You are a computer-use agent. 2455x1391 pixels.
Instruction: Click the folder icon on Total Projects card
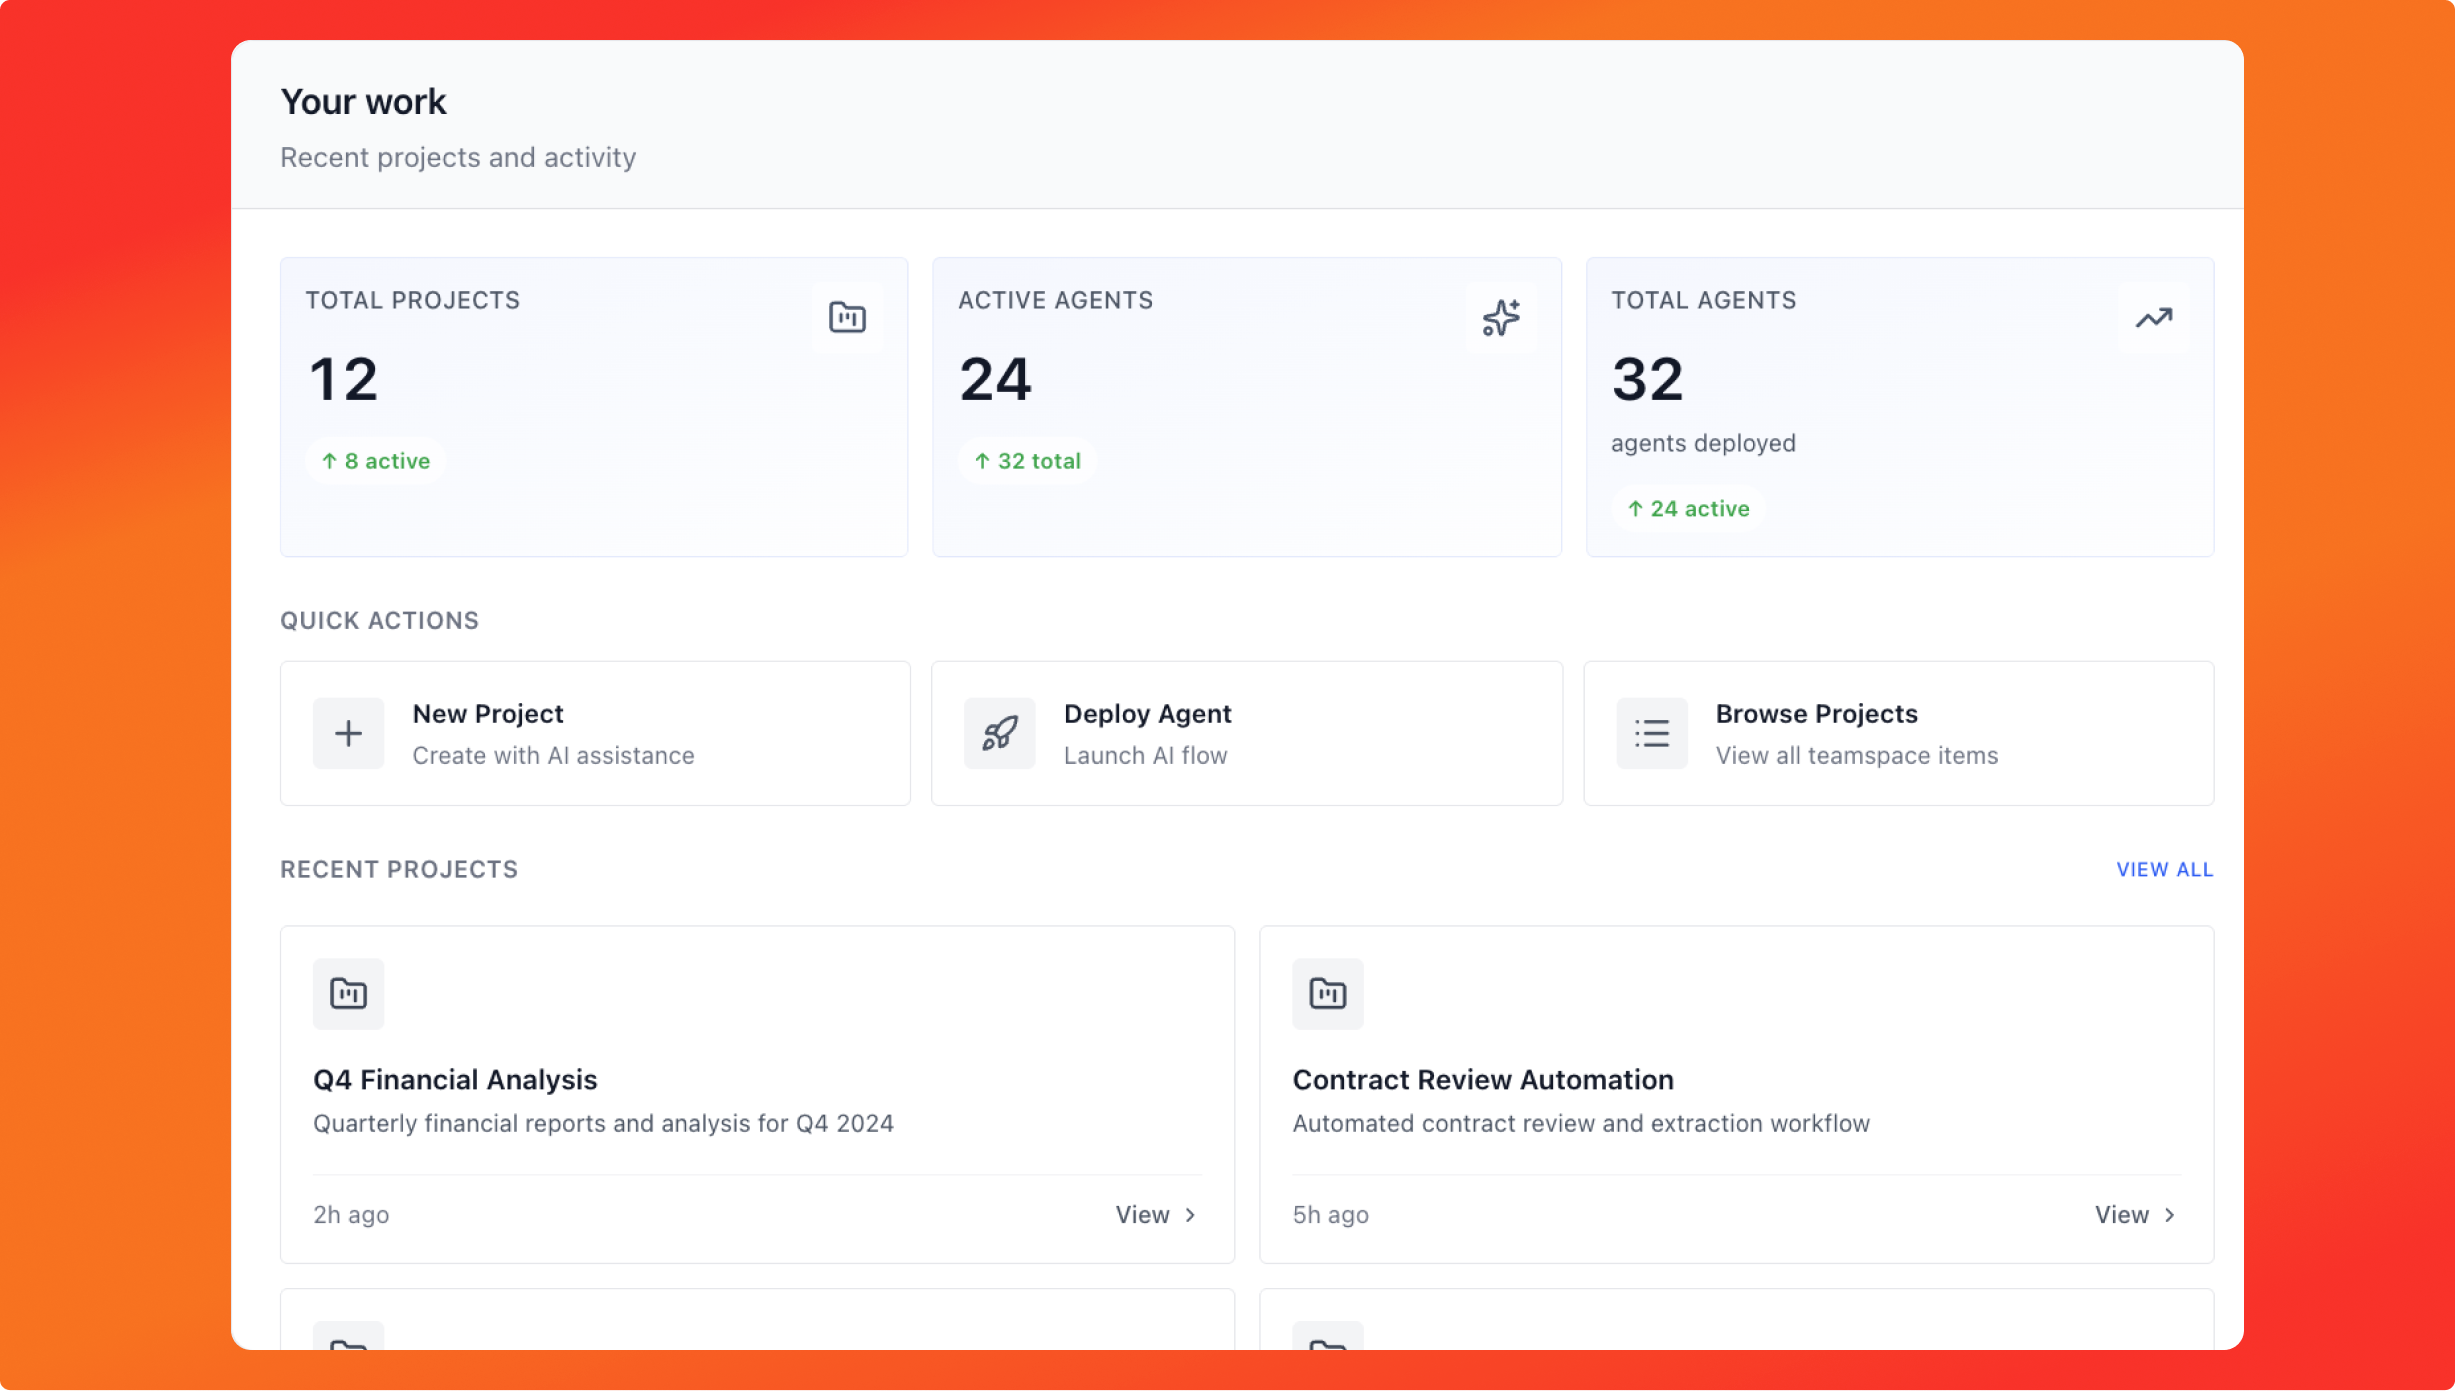coord(846,317)
